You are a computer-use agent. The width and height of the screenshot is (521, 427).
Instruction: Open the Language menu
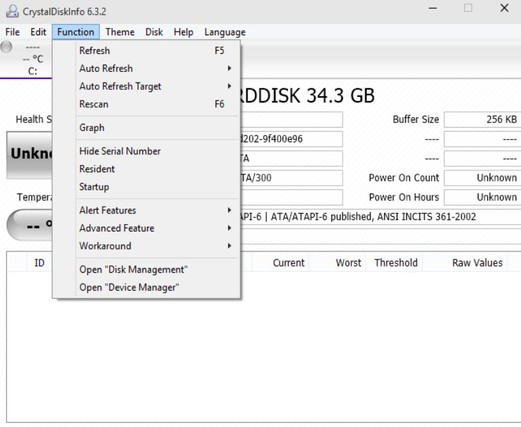coord(225,32)
